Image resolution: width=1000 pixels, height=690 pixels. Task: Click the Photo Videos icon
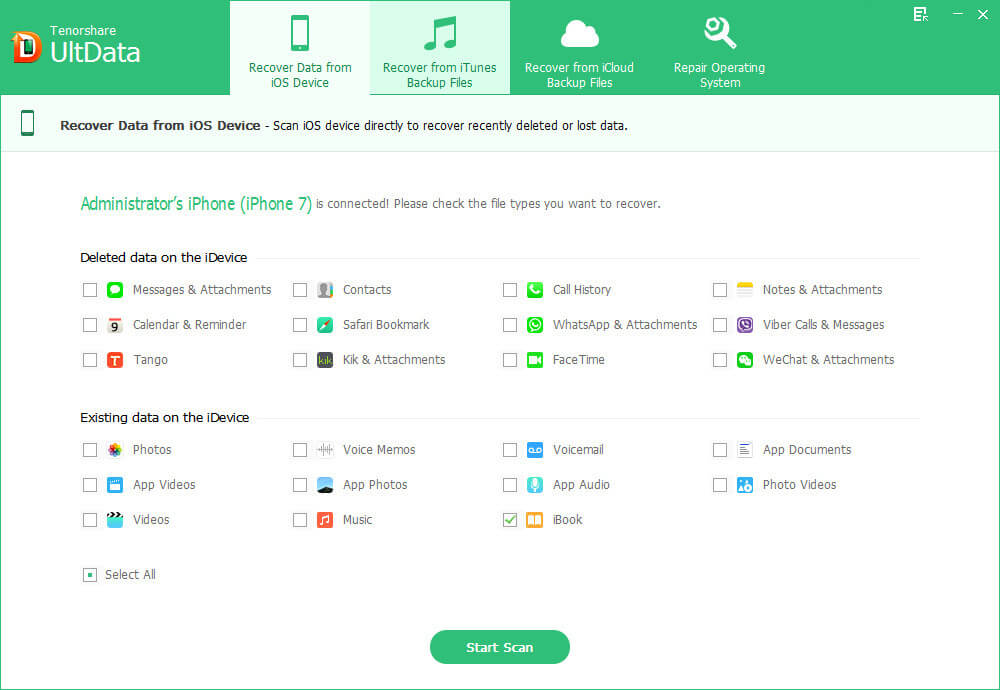point(745,485)
